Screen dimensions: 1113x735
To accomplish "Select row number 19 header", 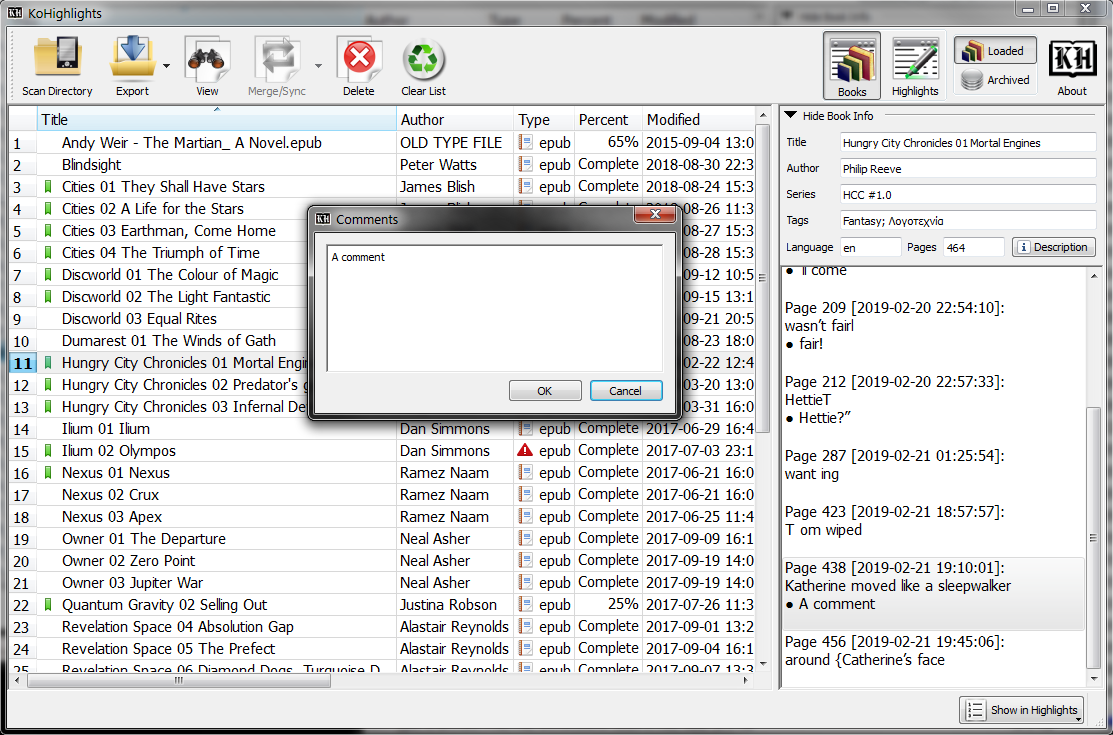I will [22, 539].
